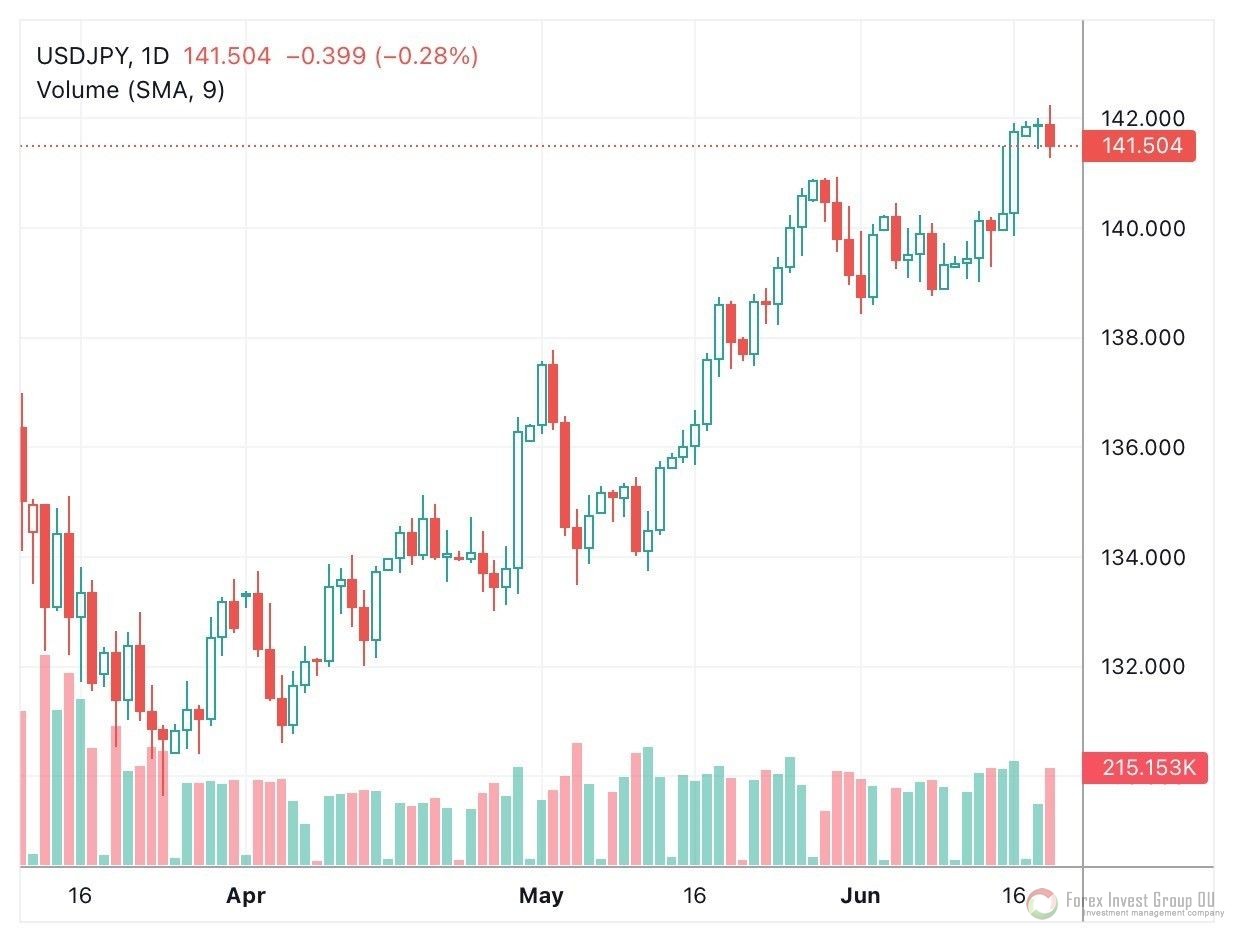Select the red 141.504 current price tag
This screenshot has width=1234, height=938.
point(1141,146)
